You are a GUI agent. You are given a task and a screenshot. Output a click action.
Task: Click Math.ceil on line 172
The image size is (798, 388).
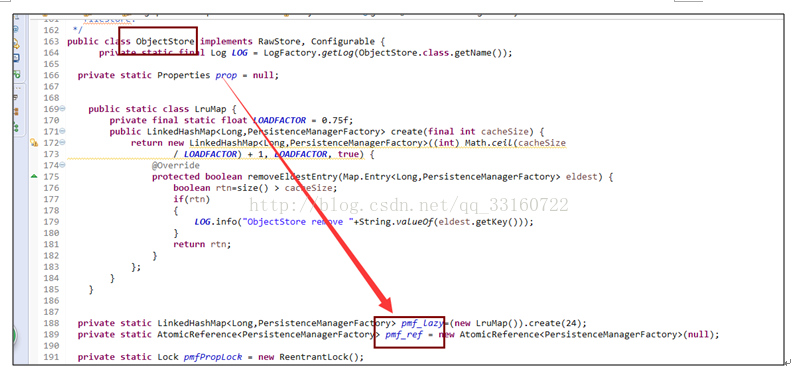tap(489, 143)
